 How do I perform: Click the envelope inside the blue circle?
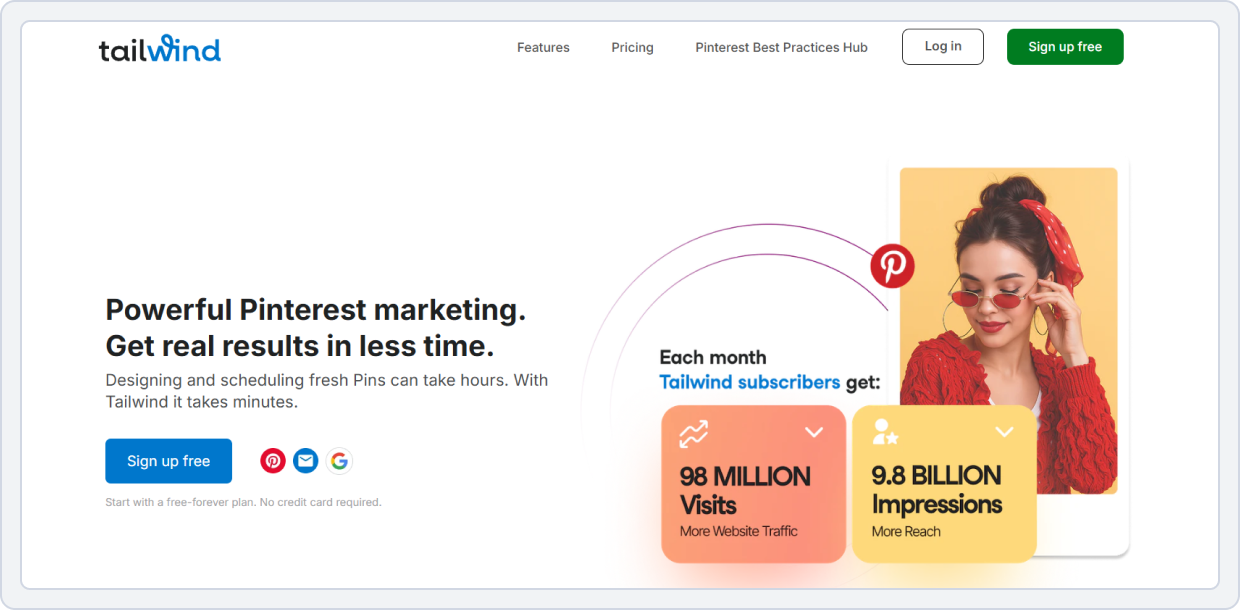(306, 461)
